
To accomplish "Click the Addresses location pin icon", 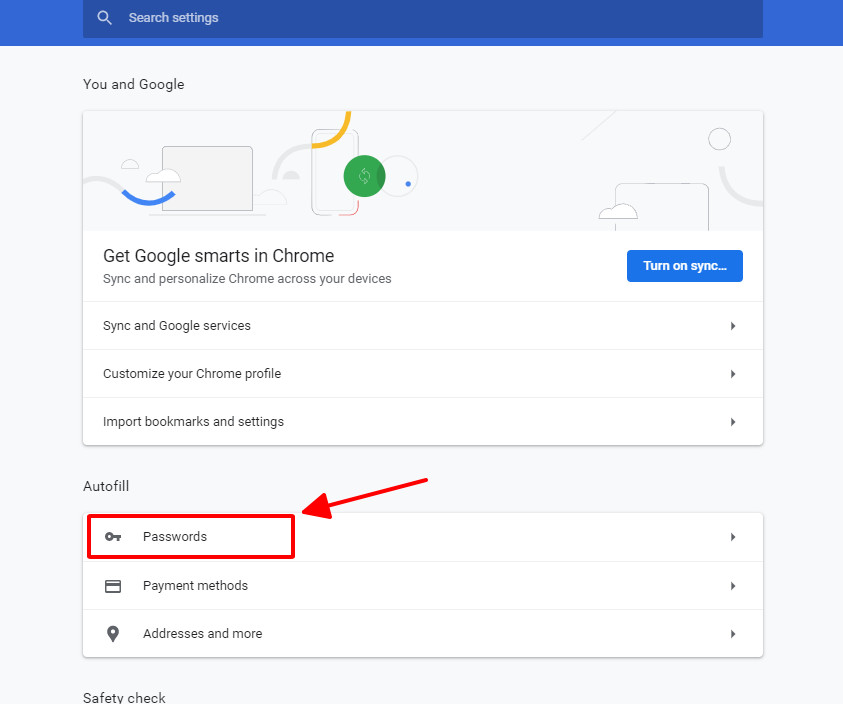I will coord(113,634).
